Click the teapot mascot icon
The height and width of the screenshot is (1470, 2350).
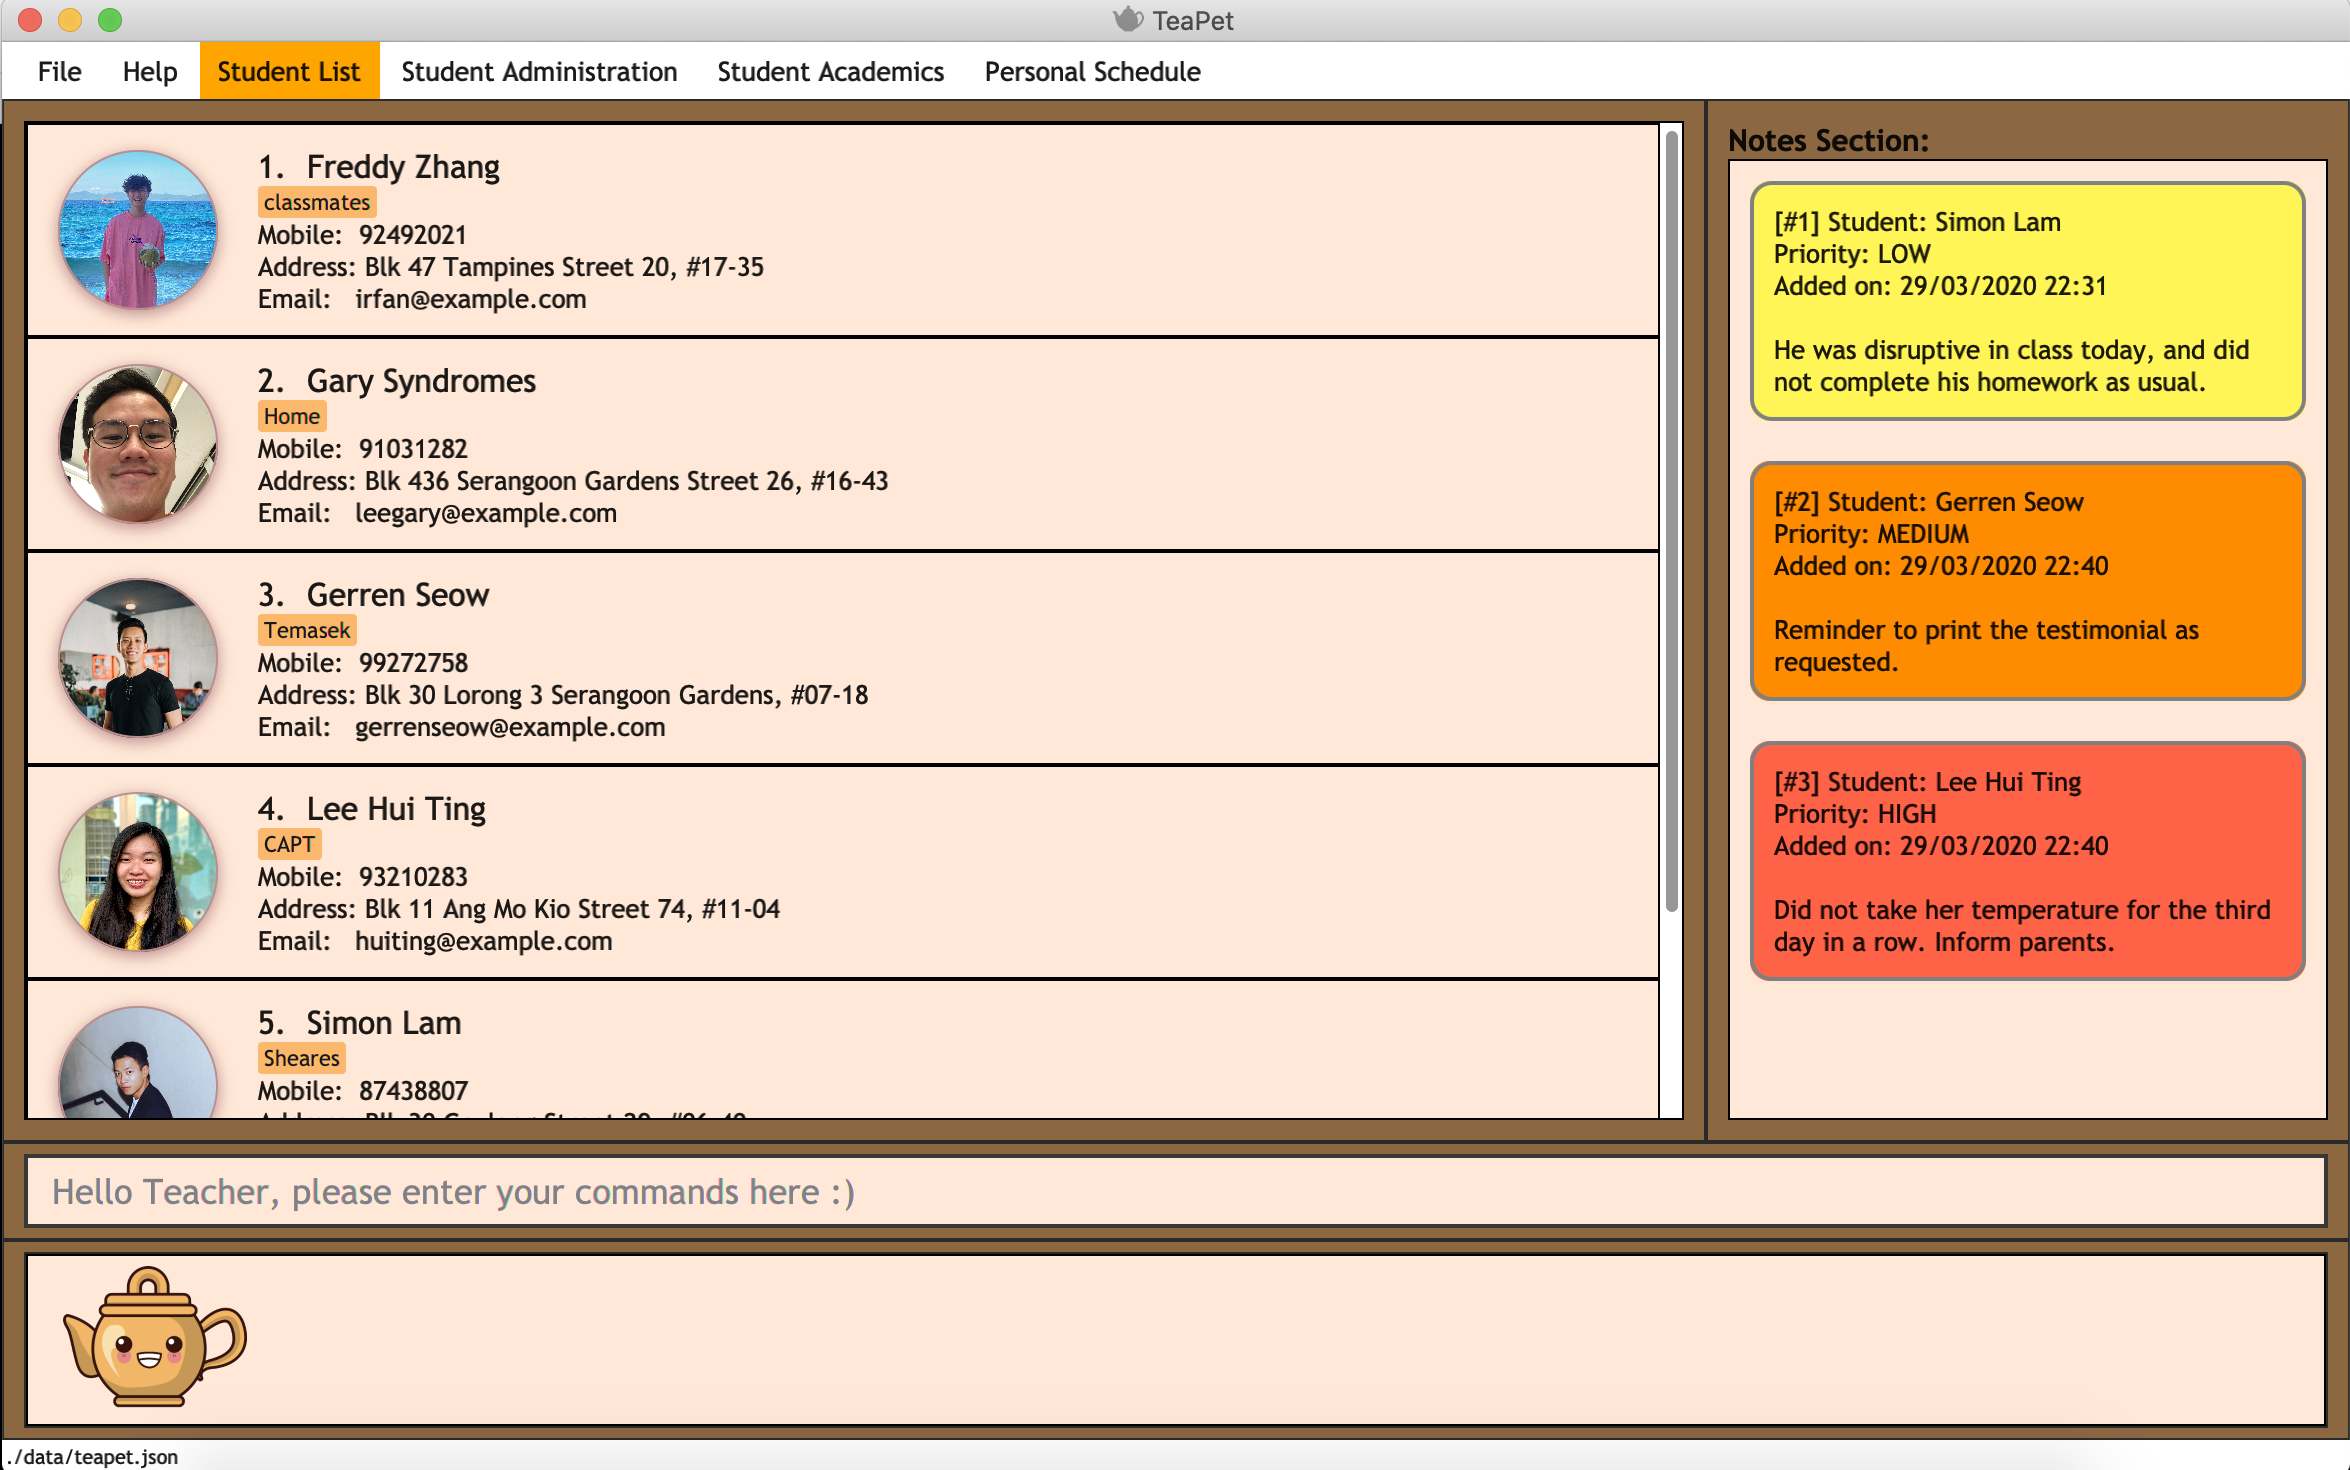tap(153, 1337)
